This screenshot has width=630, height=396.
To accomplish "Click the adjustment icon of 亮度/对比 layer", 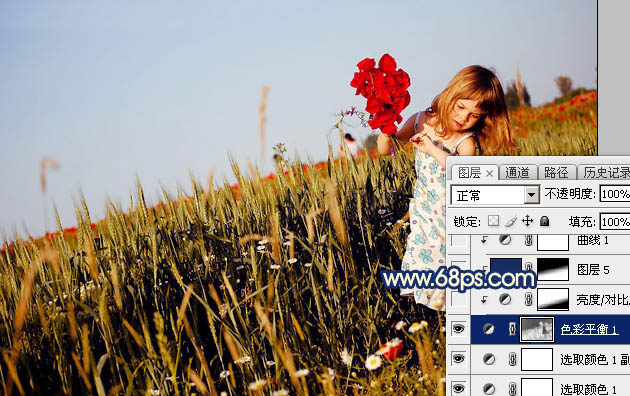I will click(505, 299).
